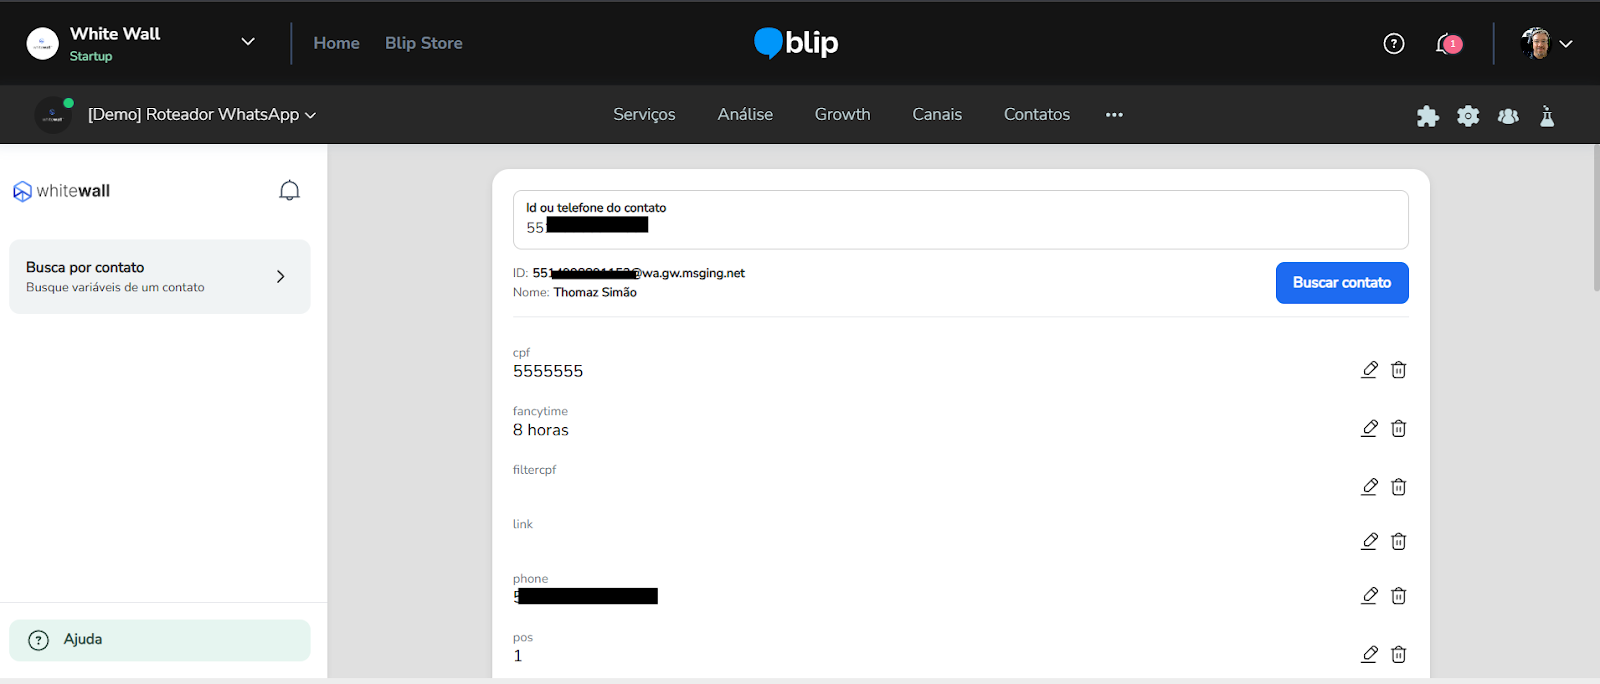1600x684 pixels.
Task: Open the help question mark icon in header
Action: coord(1394,43)
